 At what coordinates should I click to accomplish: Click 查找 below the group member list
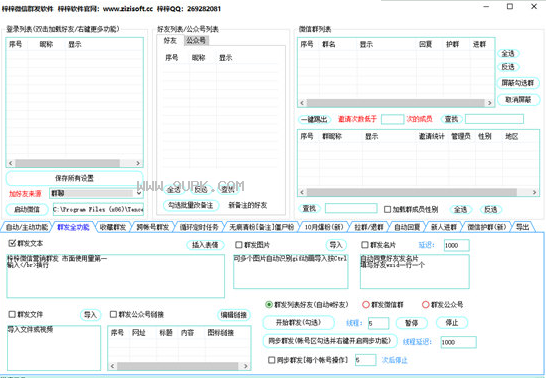(309, 209)
